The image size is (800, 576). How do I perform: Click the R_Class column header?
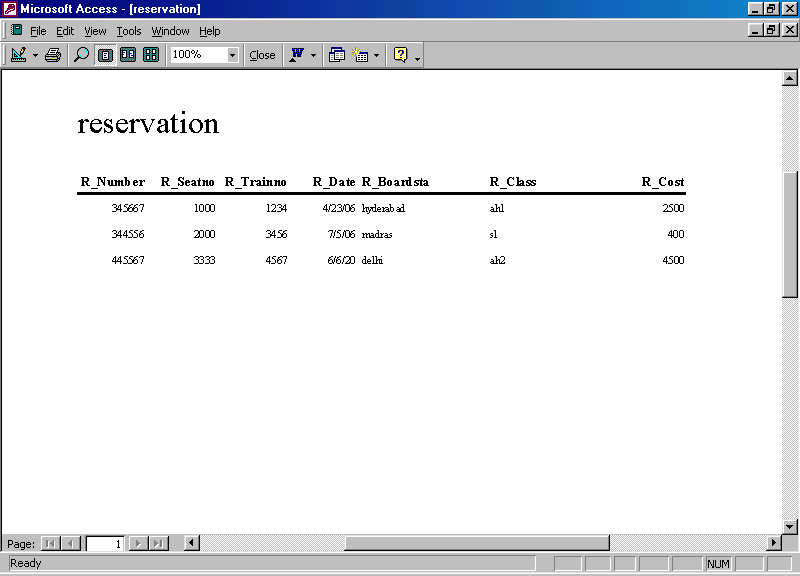513,182
